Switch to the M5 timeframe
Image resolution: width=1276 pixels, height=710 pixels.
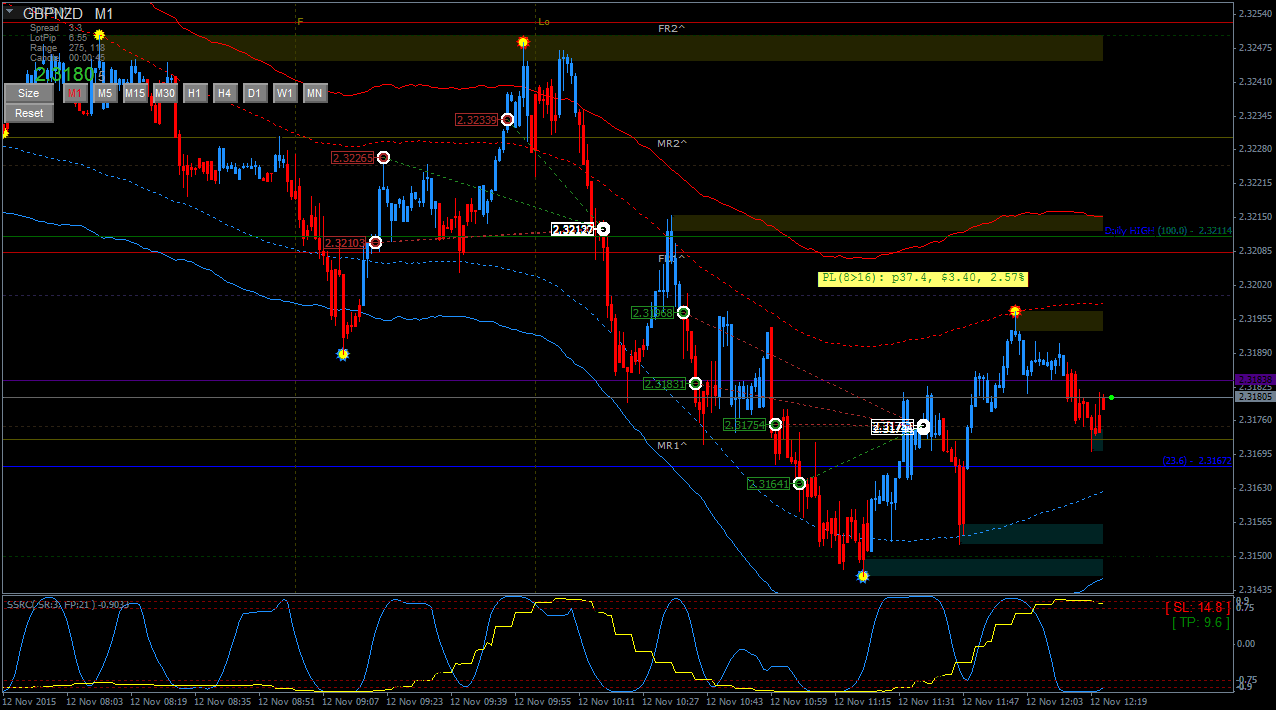(105, 93)
